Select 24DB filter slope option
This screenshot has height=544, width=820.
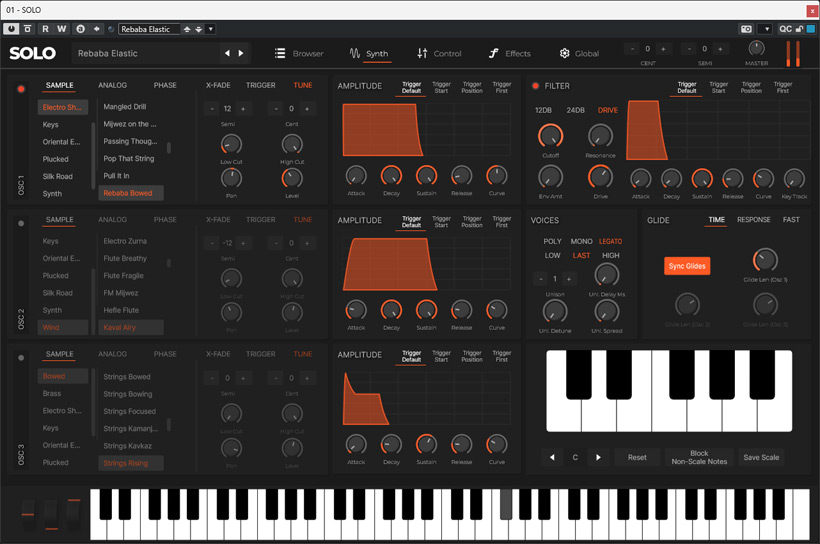pos(575,110)
